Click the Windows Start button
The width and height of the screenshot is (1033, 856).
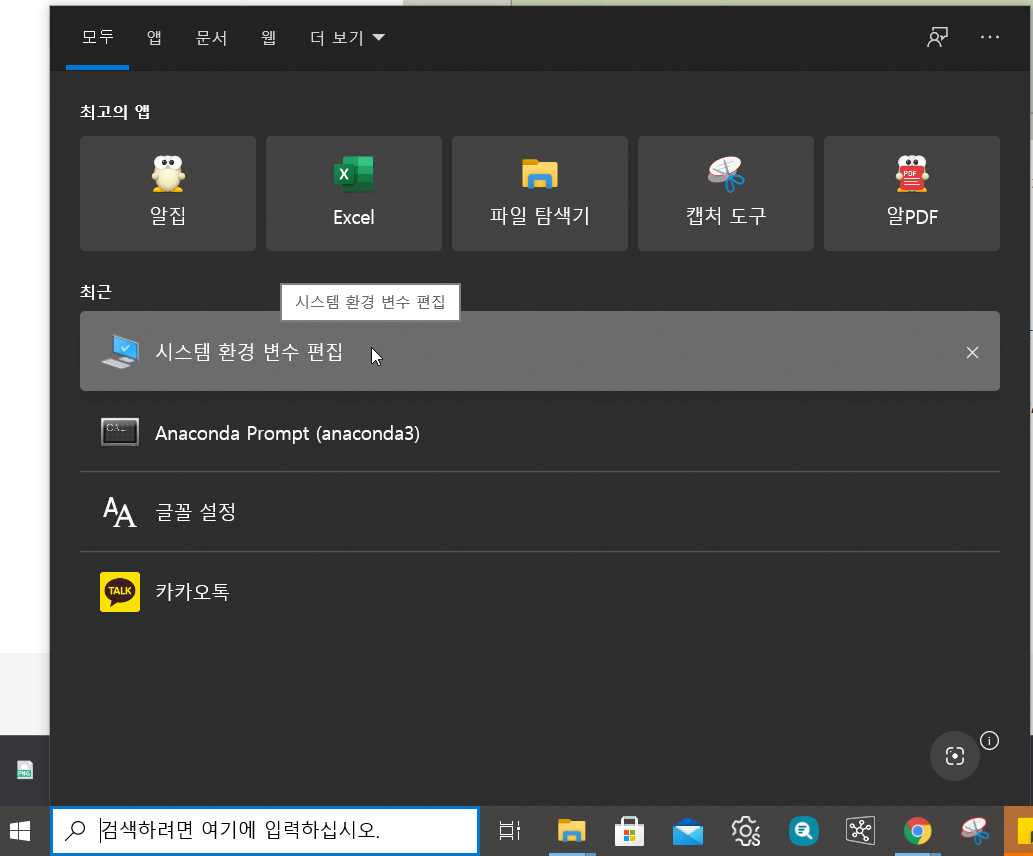(20, 831)
